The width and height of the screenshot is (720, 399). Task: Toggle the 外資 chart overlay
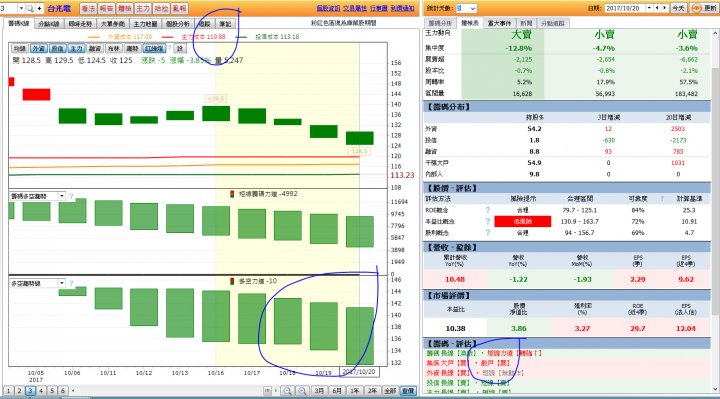(39, 48)
